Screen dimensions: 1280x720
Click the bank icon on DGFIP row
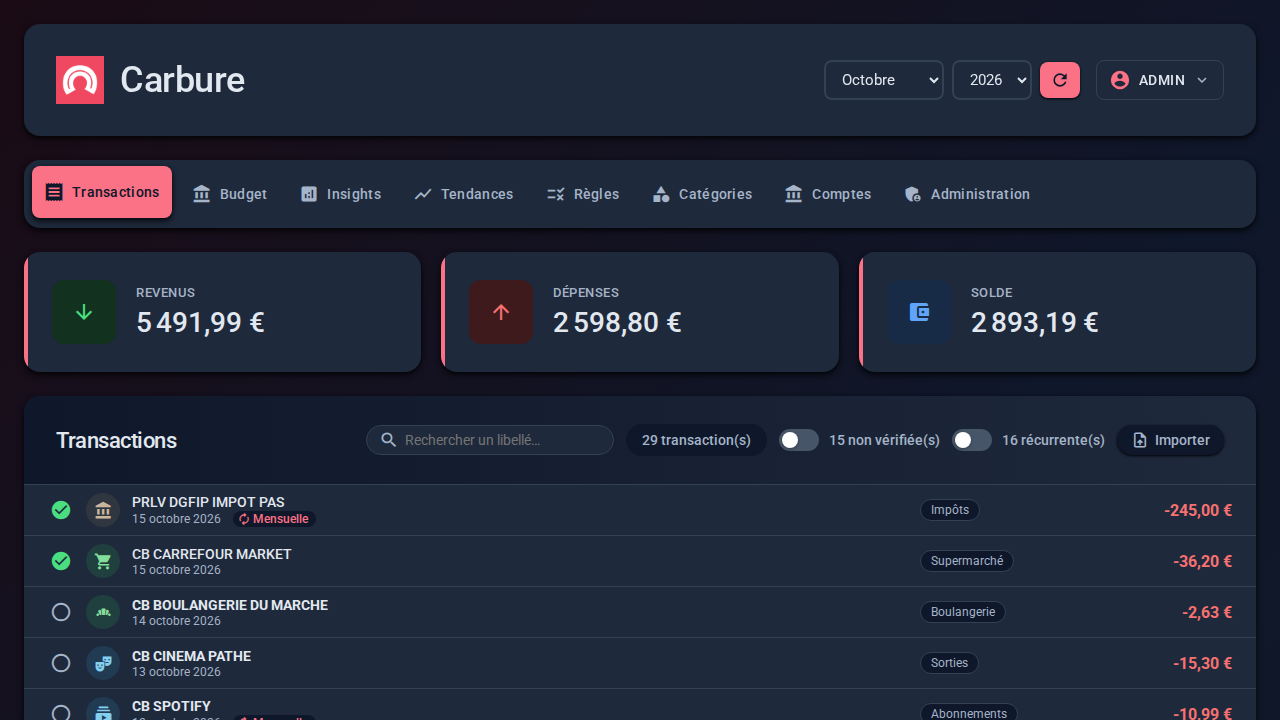pyautogui.click(x=103, y=510)
